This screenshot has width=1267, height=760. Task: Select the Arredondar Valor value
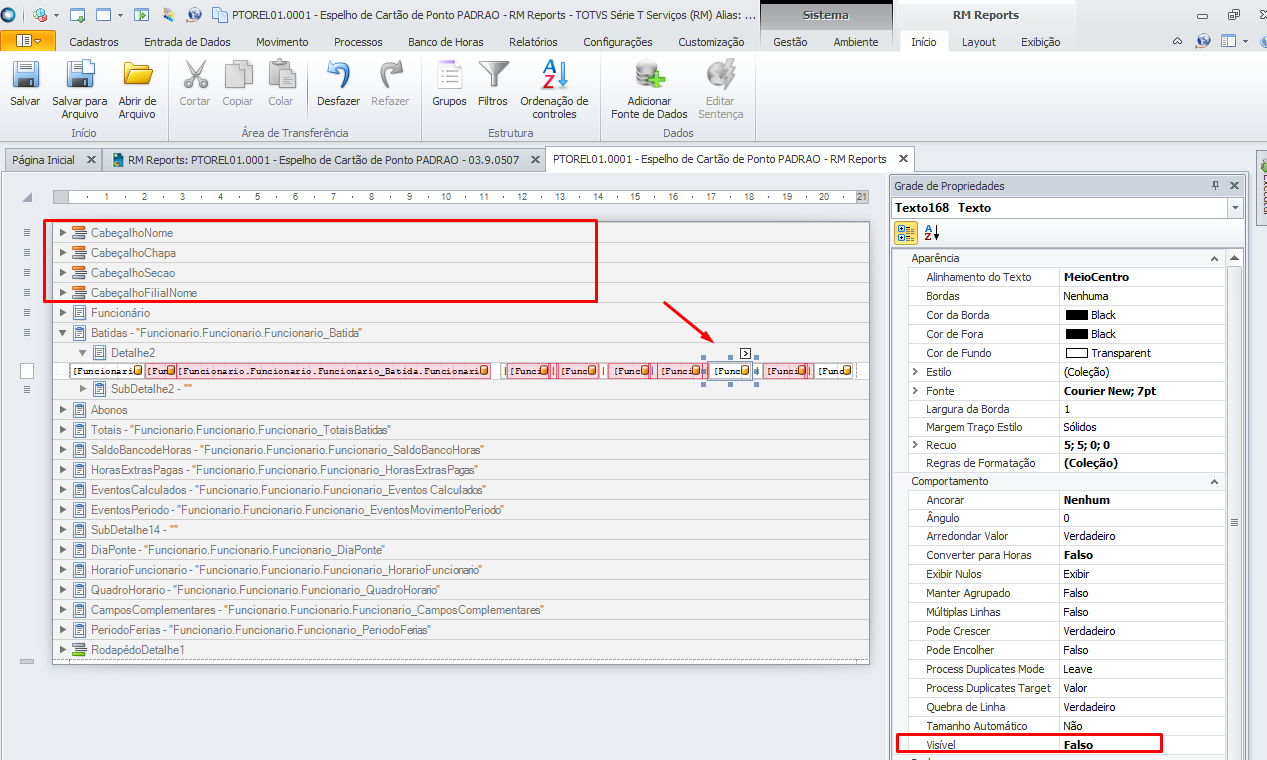click(x=1143, y=536)
